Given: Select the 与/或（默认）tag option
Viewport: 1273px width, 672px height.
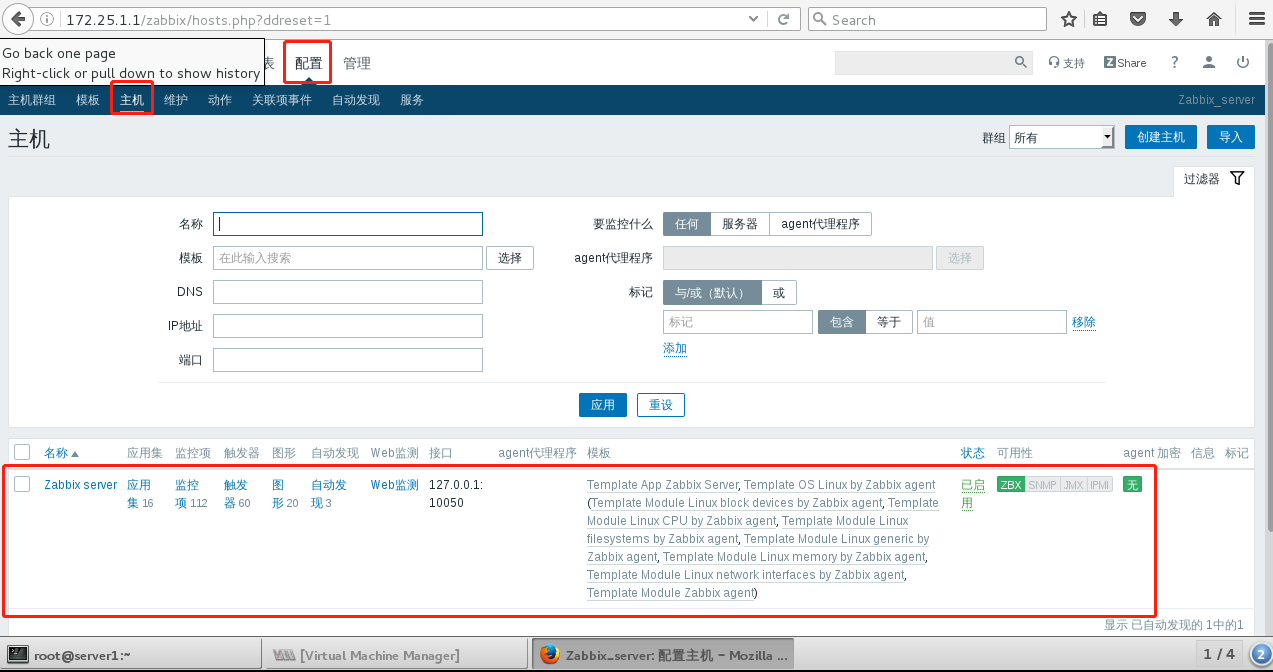Looking at the screenshot, I should click(712, 293).
